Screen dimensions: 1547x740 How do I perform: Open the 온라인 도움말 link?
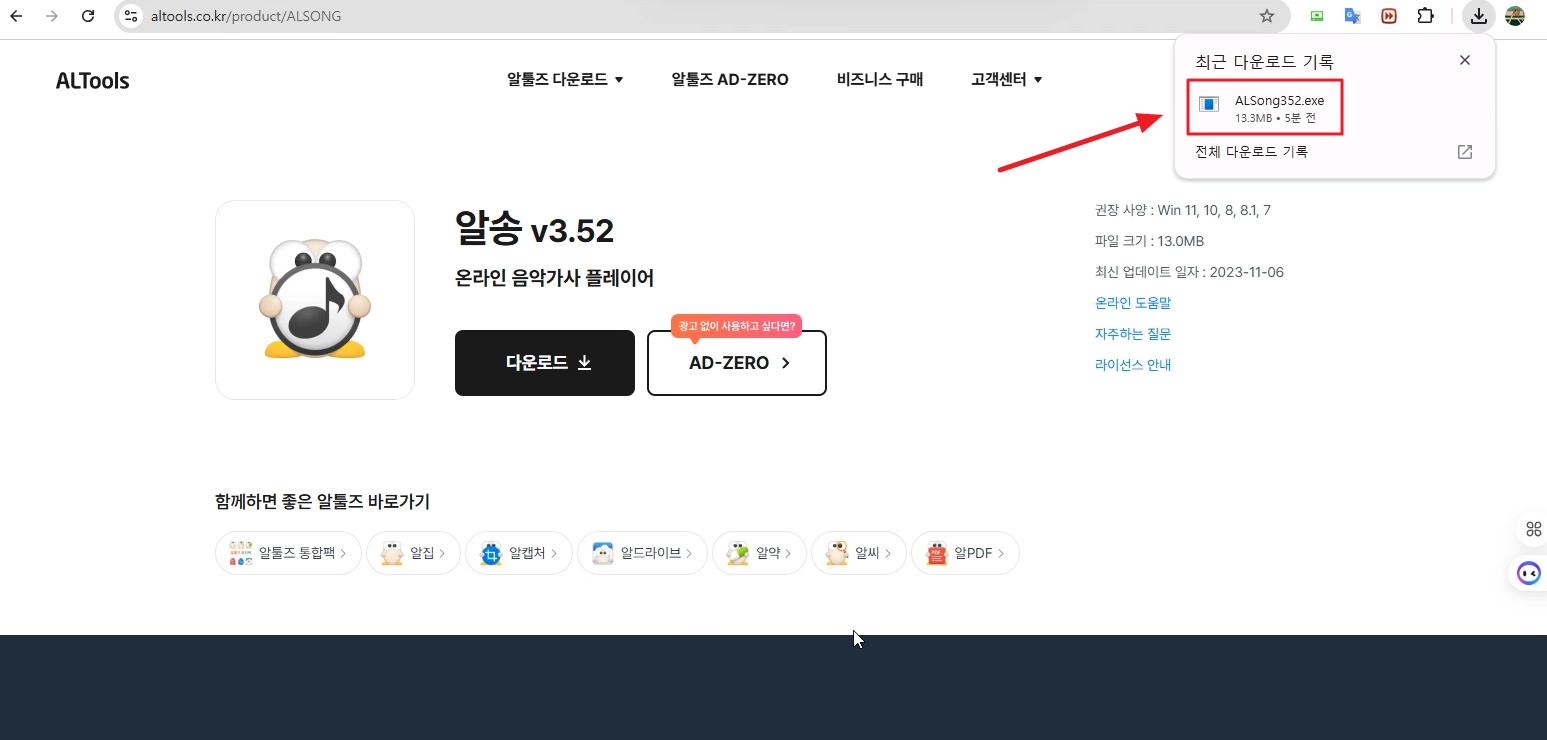pyautogui.click(x=1133, y=303)
